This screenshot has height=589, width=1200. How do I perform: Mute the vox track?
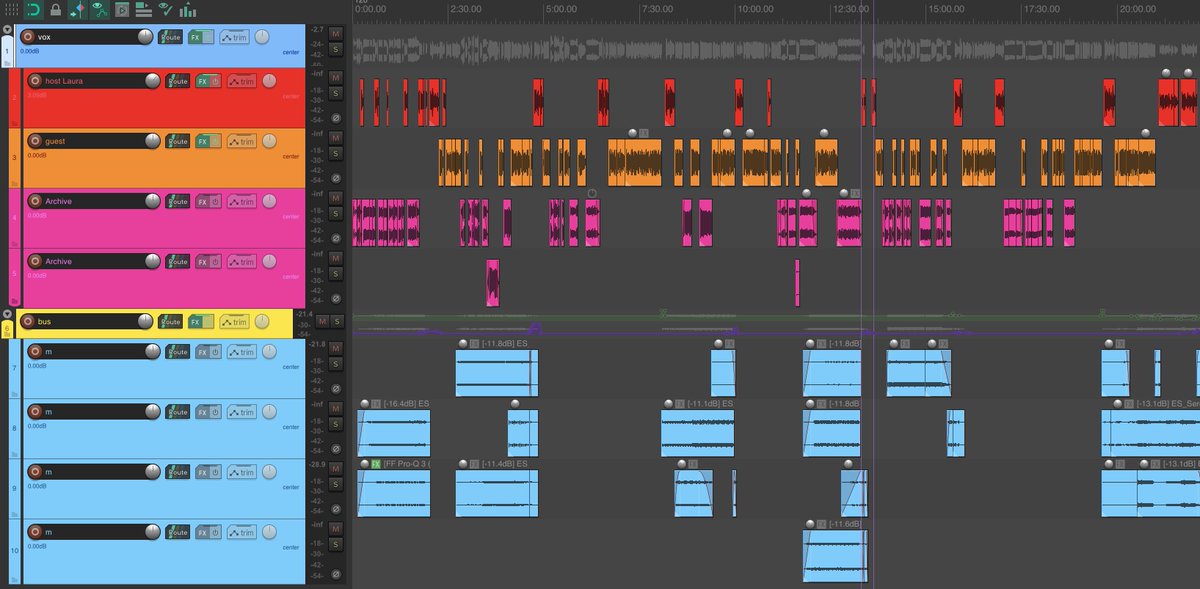coord(336,34)
